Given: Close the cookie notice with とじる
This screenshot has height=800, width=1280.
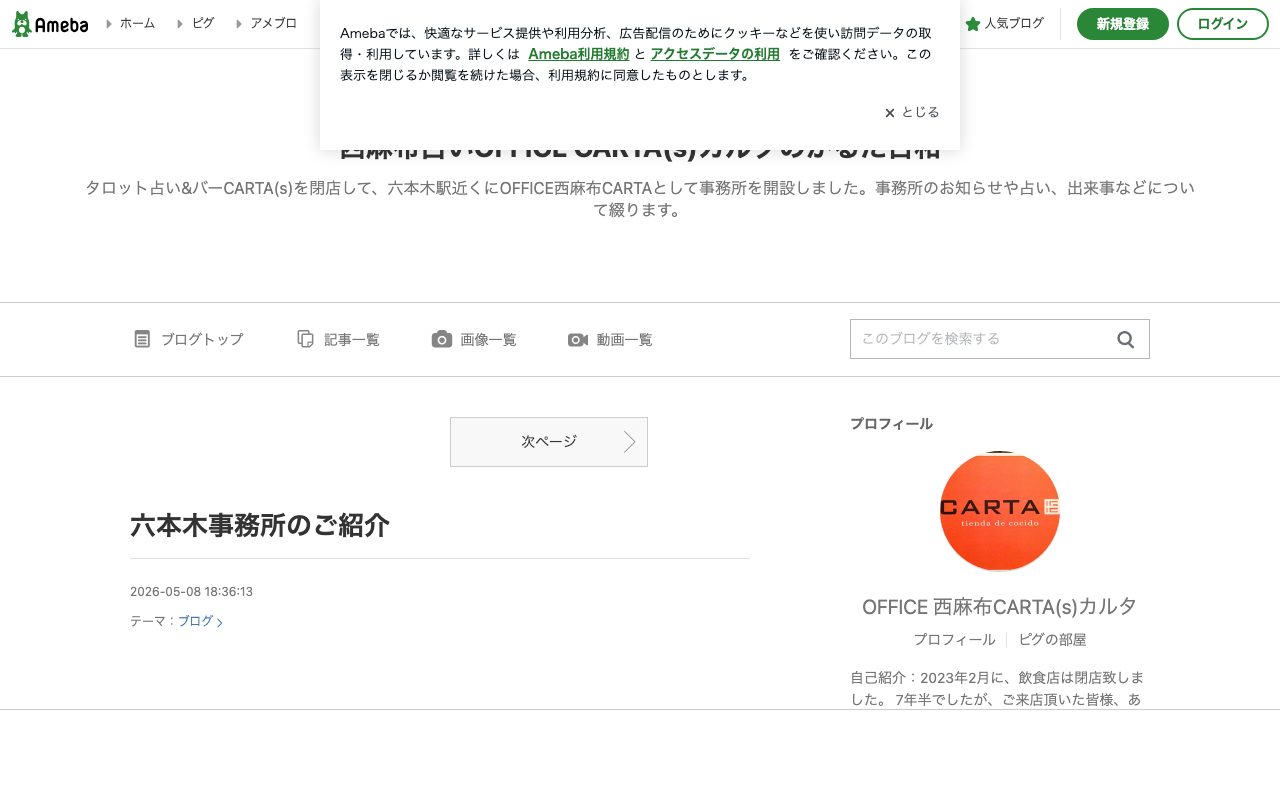Looking at the screenshot, I should pyautogui.click(x=912, y=112).
